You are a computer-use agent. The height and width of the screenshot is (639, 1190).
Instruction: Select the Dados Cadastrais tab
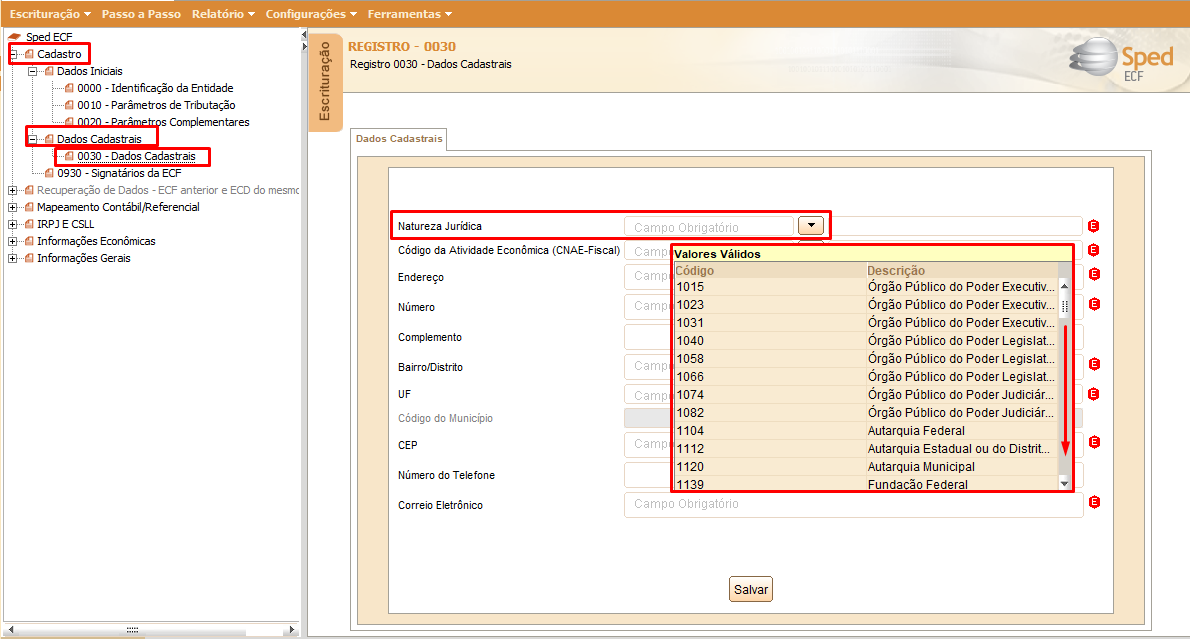click(399, 139)
